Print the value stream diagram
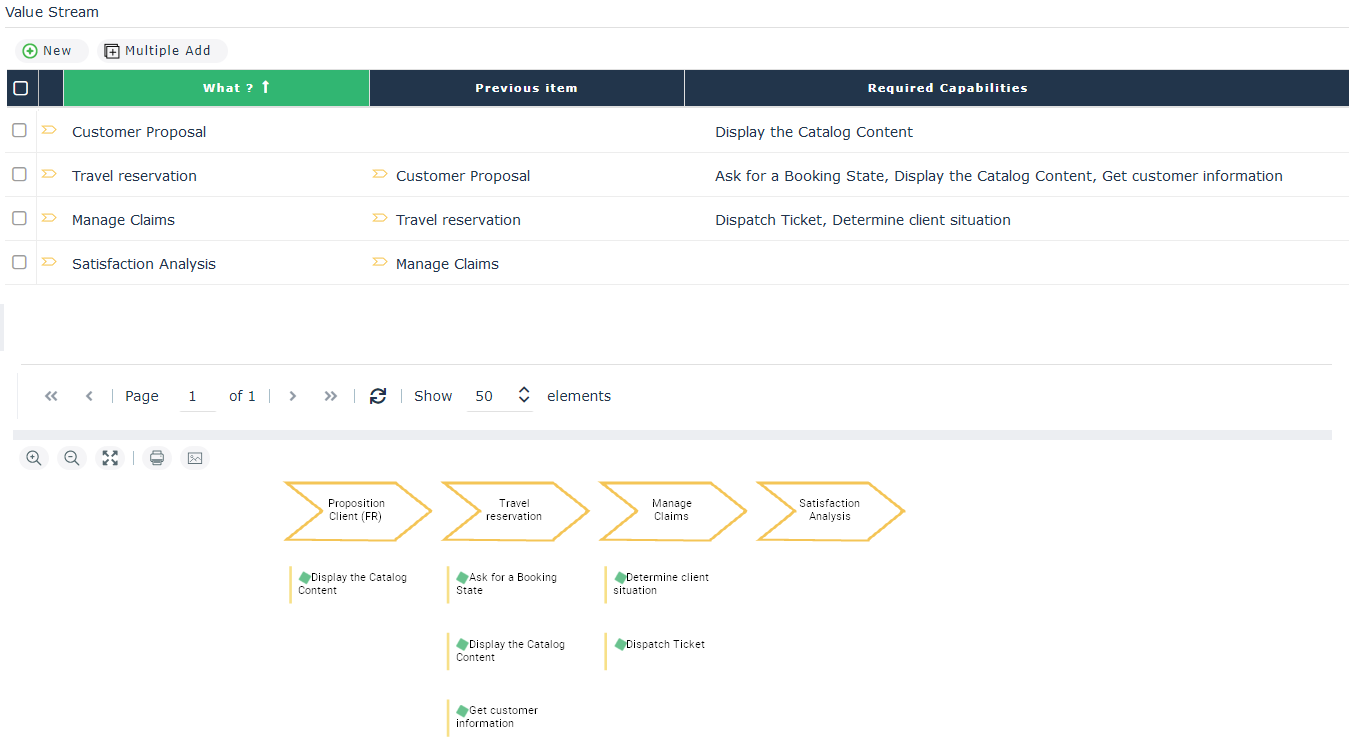 tap(157, 458)
